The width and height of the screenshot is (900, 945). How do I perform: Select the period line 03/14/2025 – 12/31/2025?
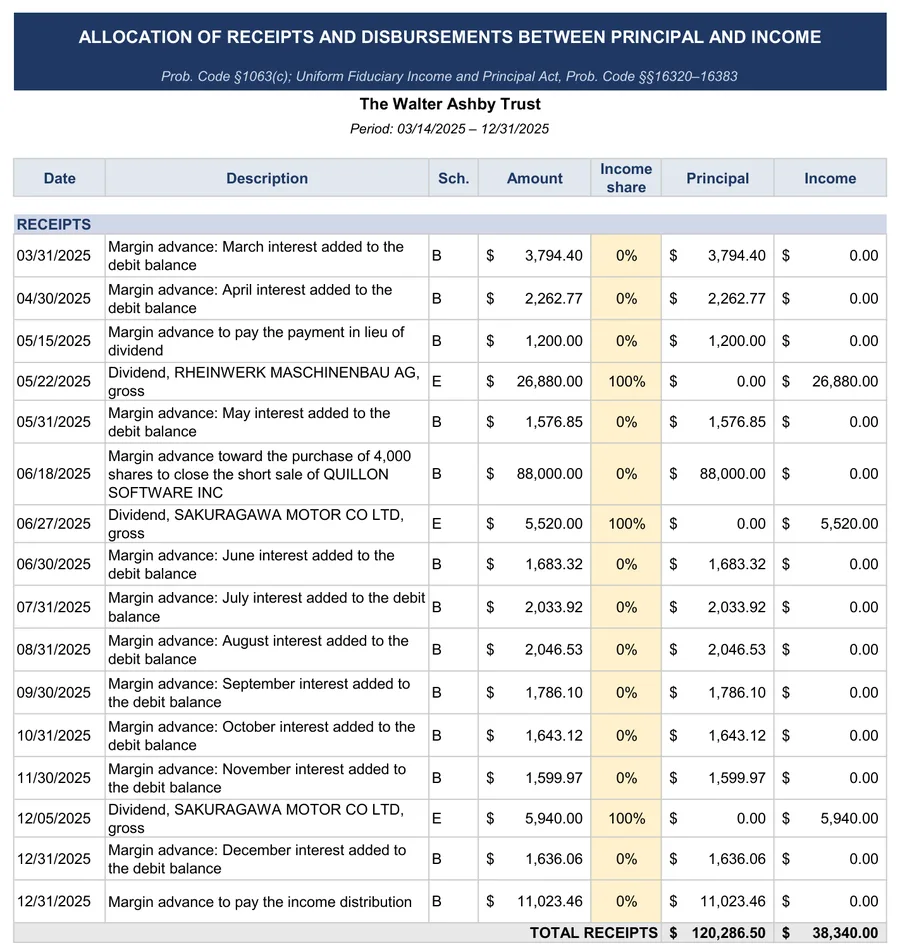pyautogui.click(x=450, y=129)
